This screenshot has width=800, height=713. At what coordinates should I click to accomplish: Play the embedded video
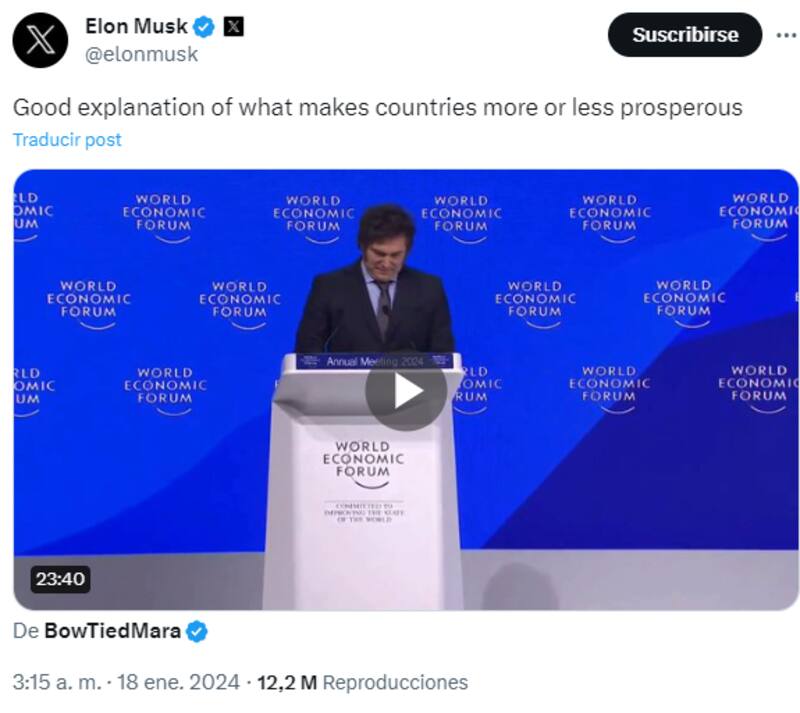pyautogui.click(x=405, y=390)
